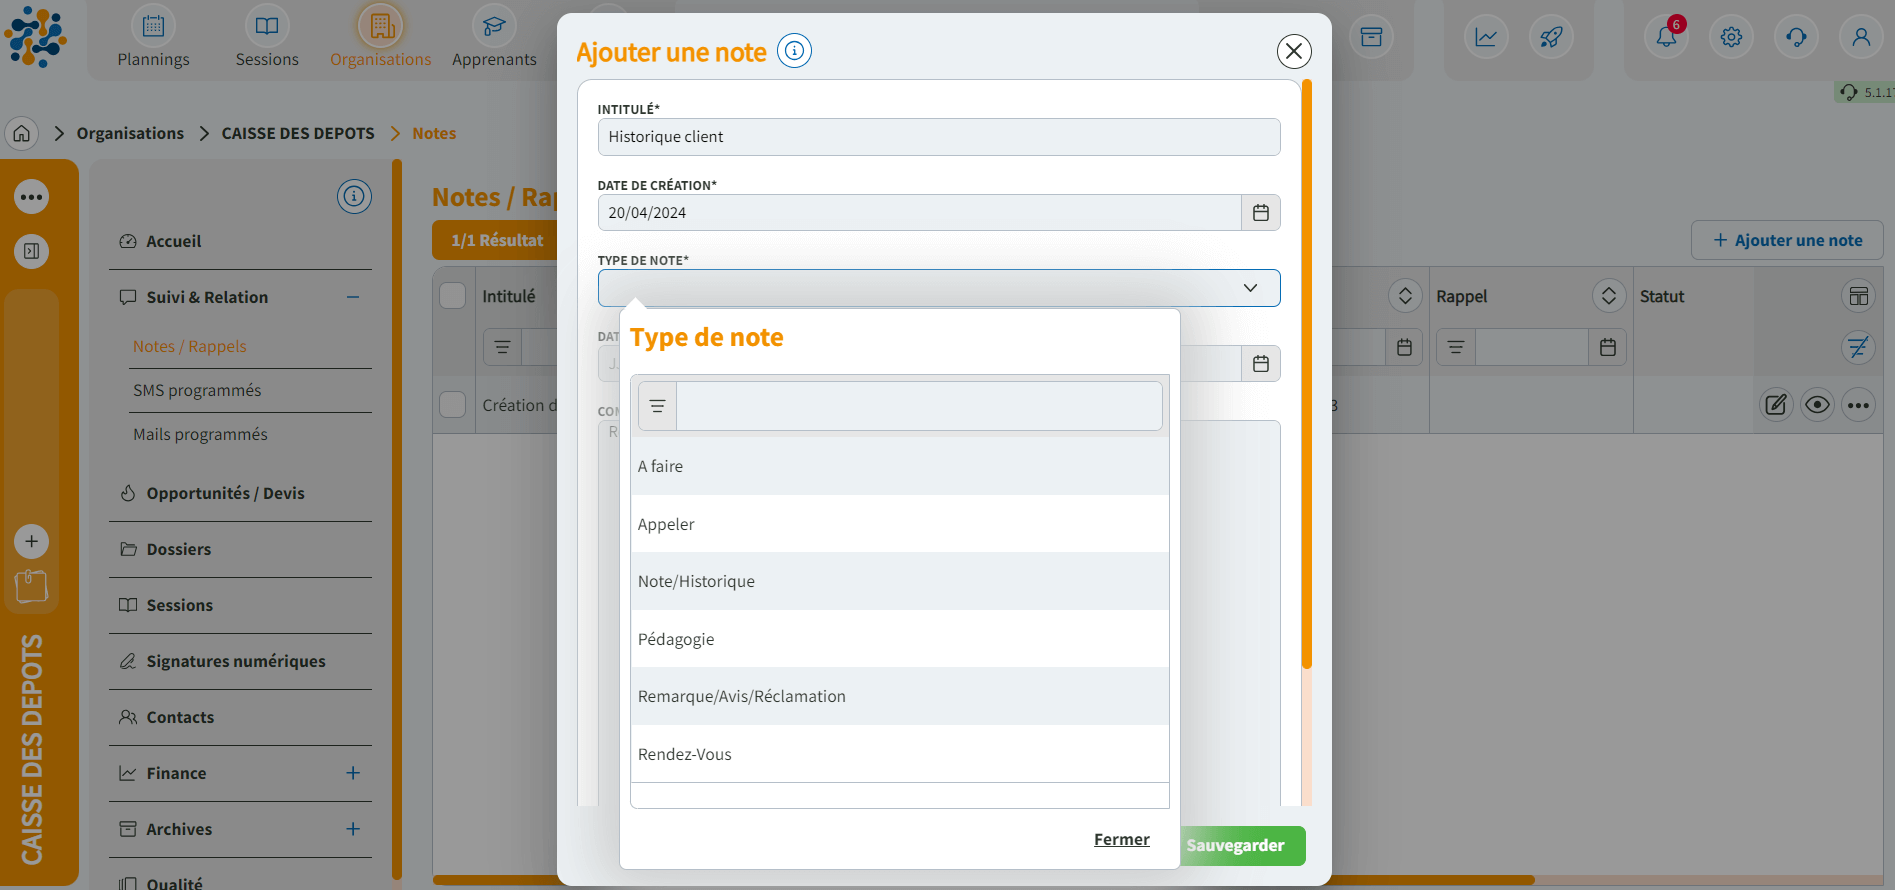Choose the Rendez-Vous option
Viewport: 1895px width, 890px height.
point(685,755)
